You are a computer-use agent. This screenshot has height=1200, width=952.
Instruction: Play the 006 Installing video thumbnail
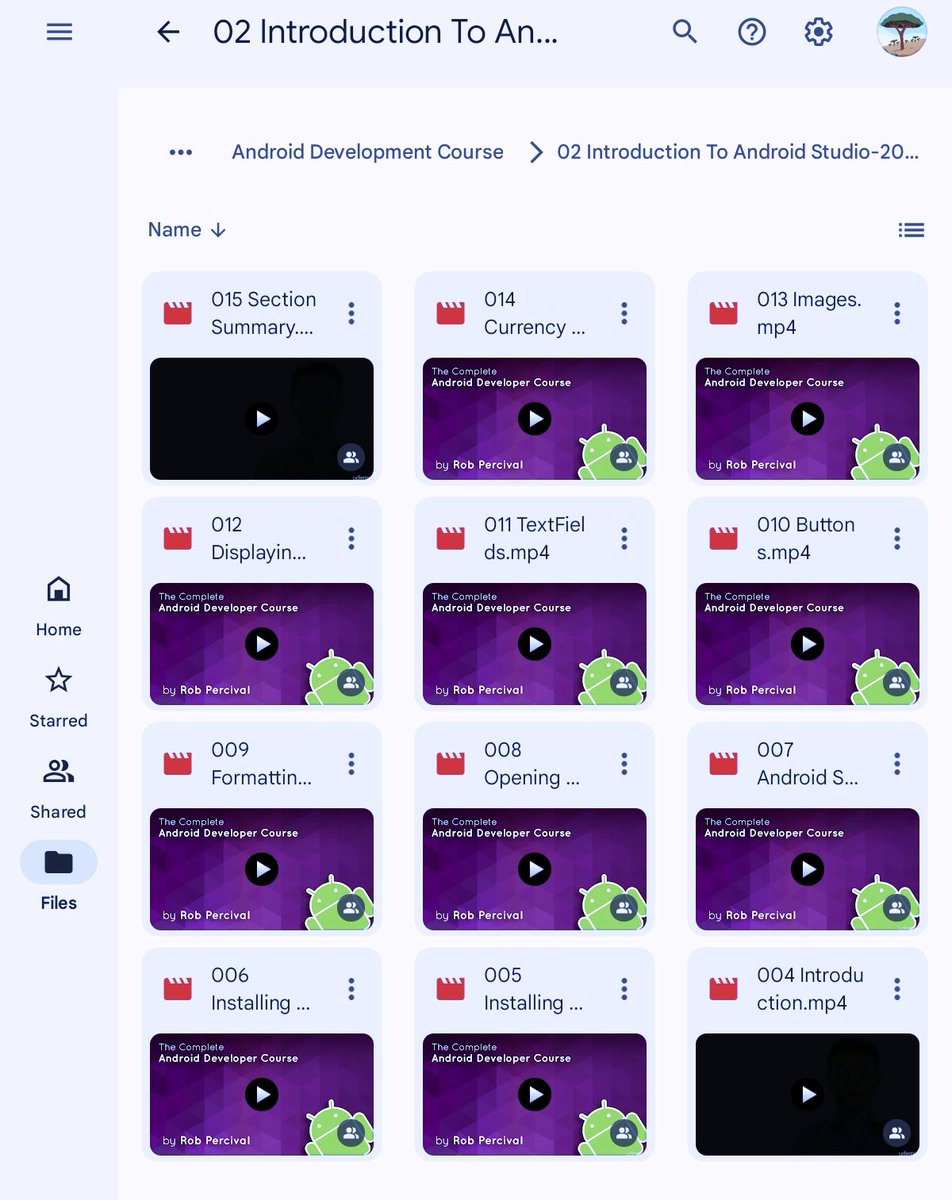click(262, 1094)
